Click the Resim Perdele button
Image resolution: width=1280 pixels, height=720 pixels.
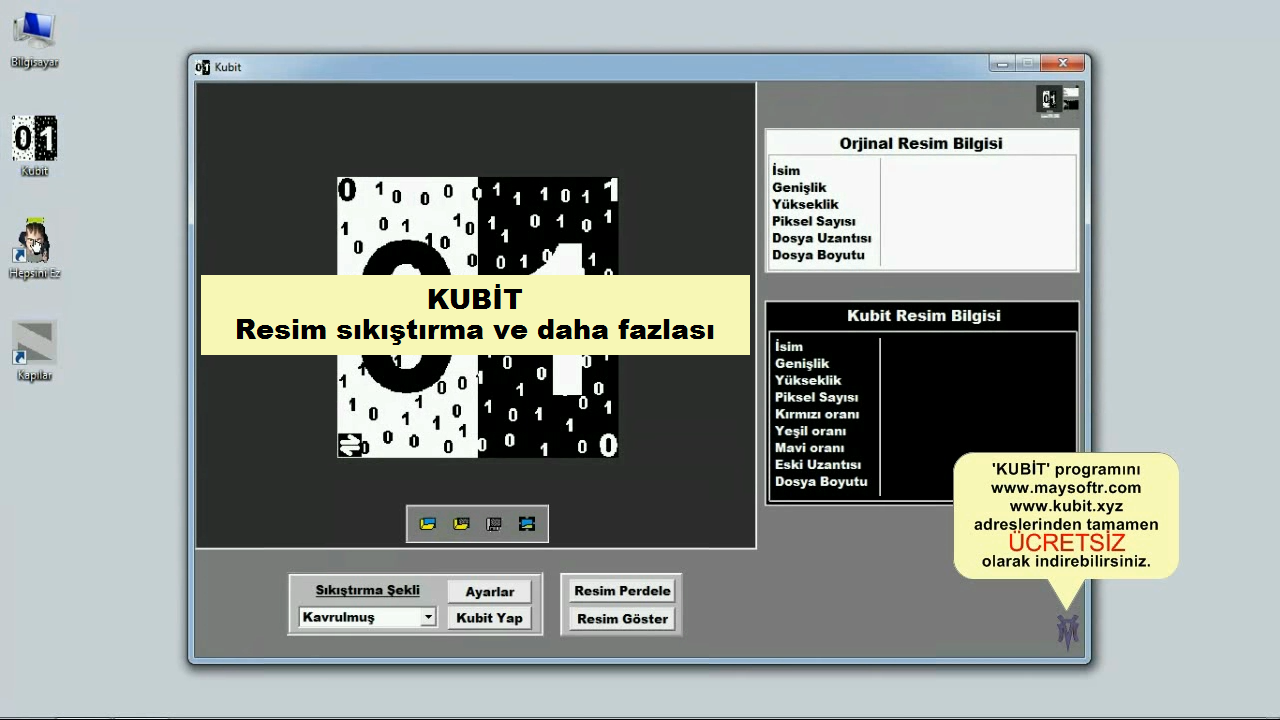(622, 591)
